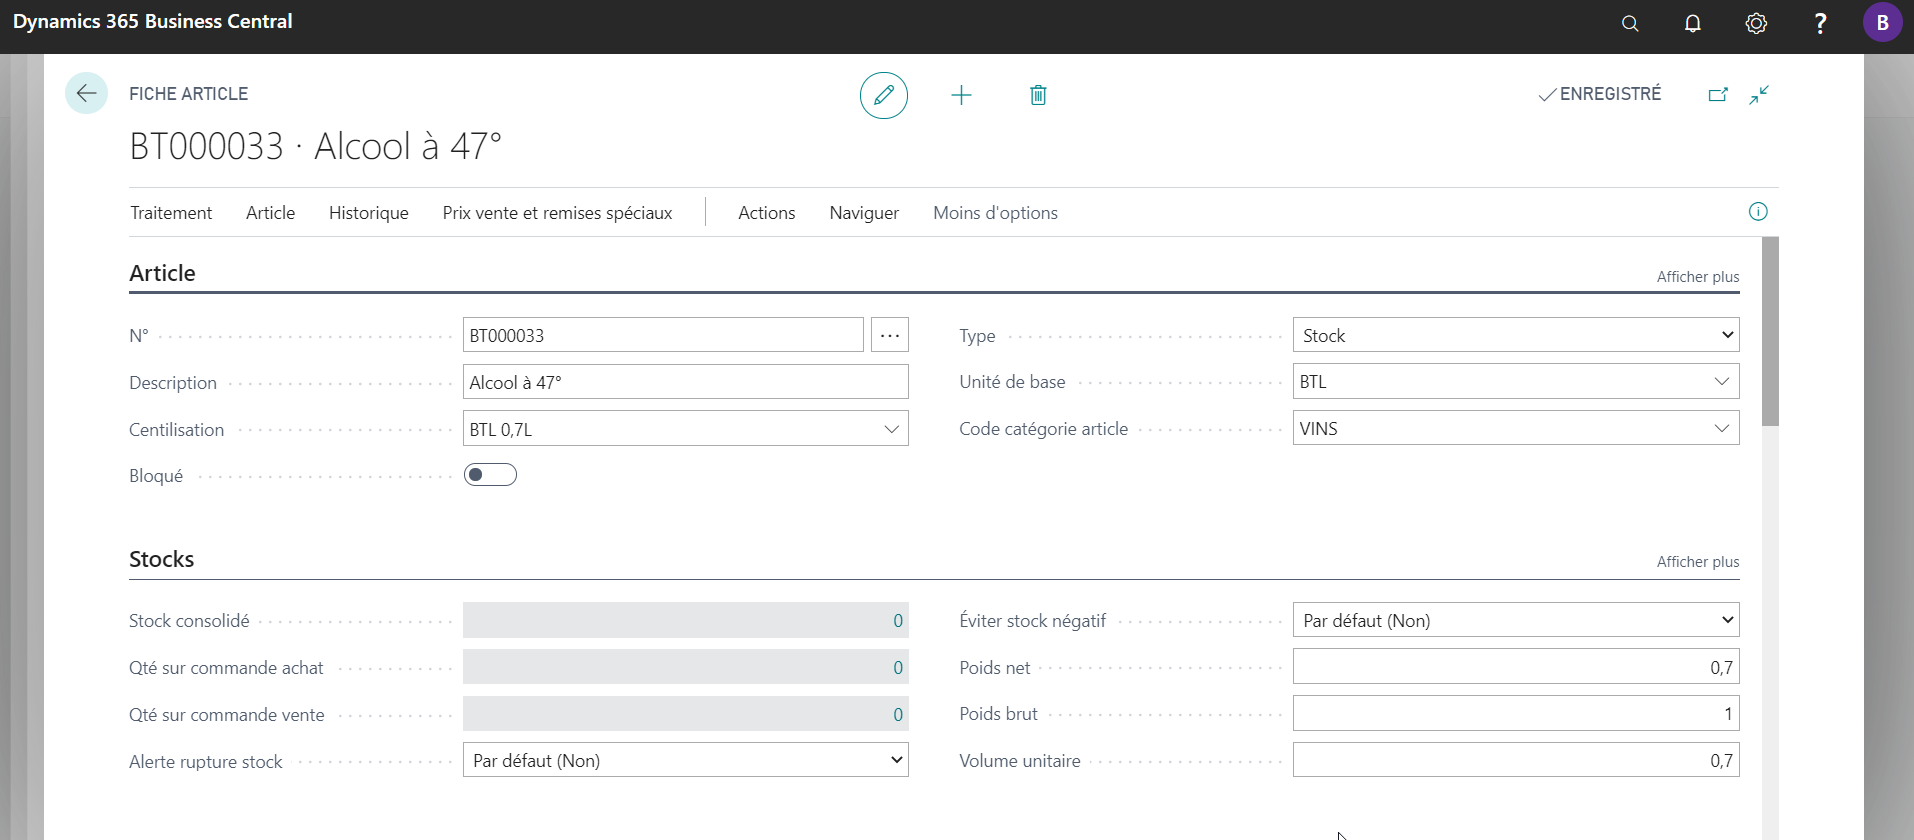Click the back arrow icon

click(86, 94)
